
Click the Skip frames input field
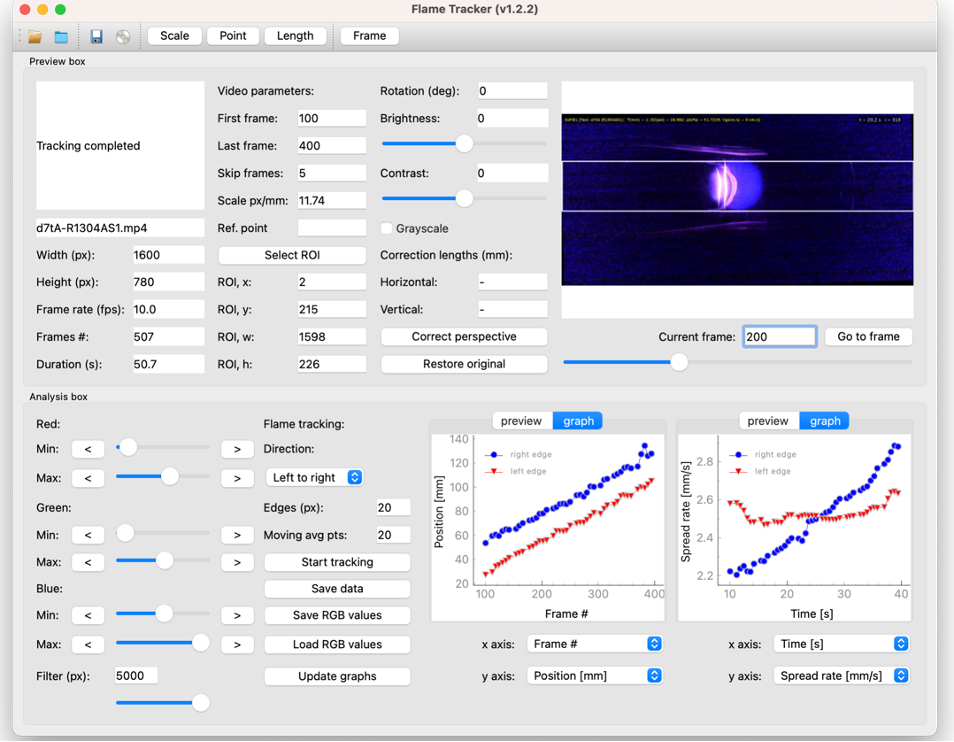(x=332, y=173)
